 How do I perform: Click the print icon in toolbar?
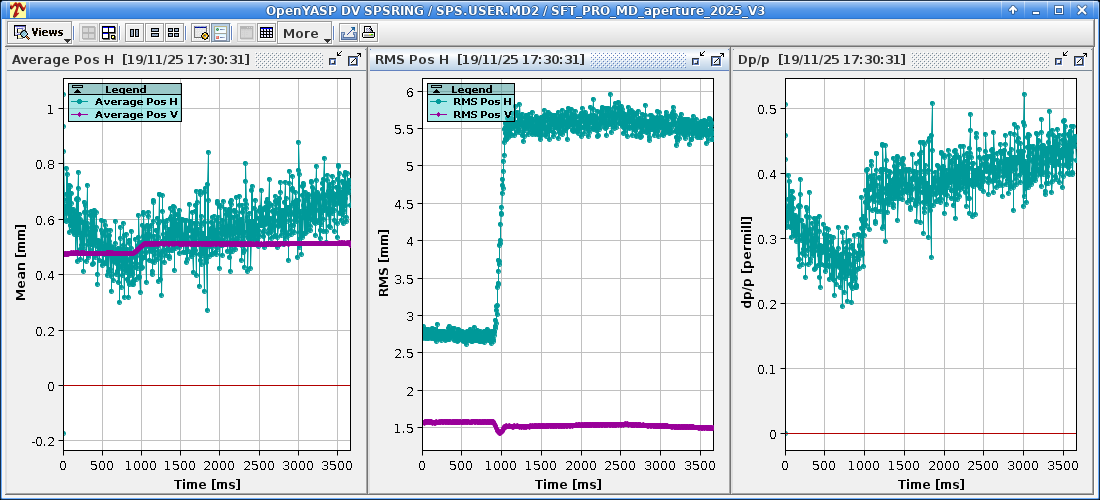tap(367, 32)
